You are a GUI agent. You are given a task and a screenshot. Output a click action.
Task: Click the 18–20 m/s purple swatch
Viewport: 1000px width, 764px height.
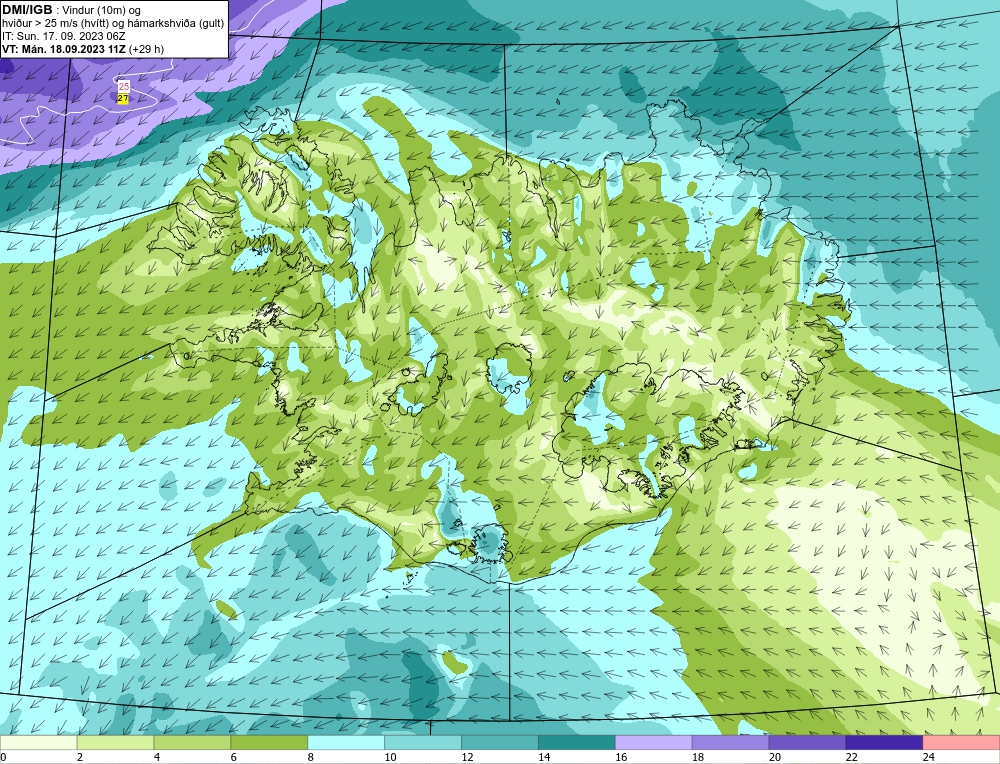coord(730,743)
